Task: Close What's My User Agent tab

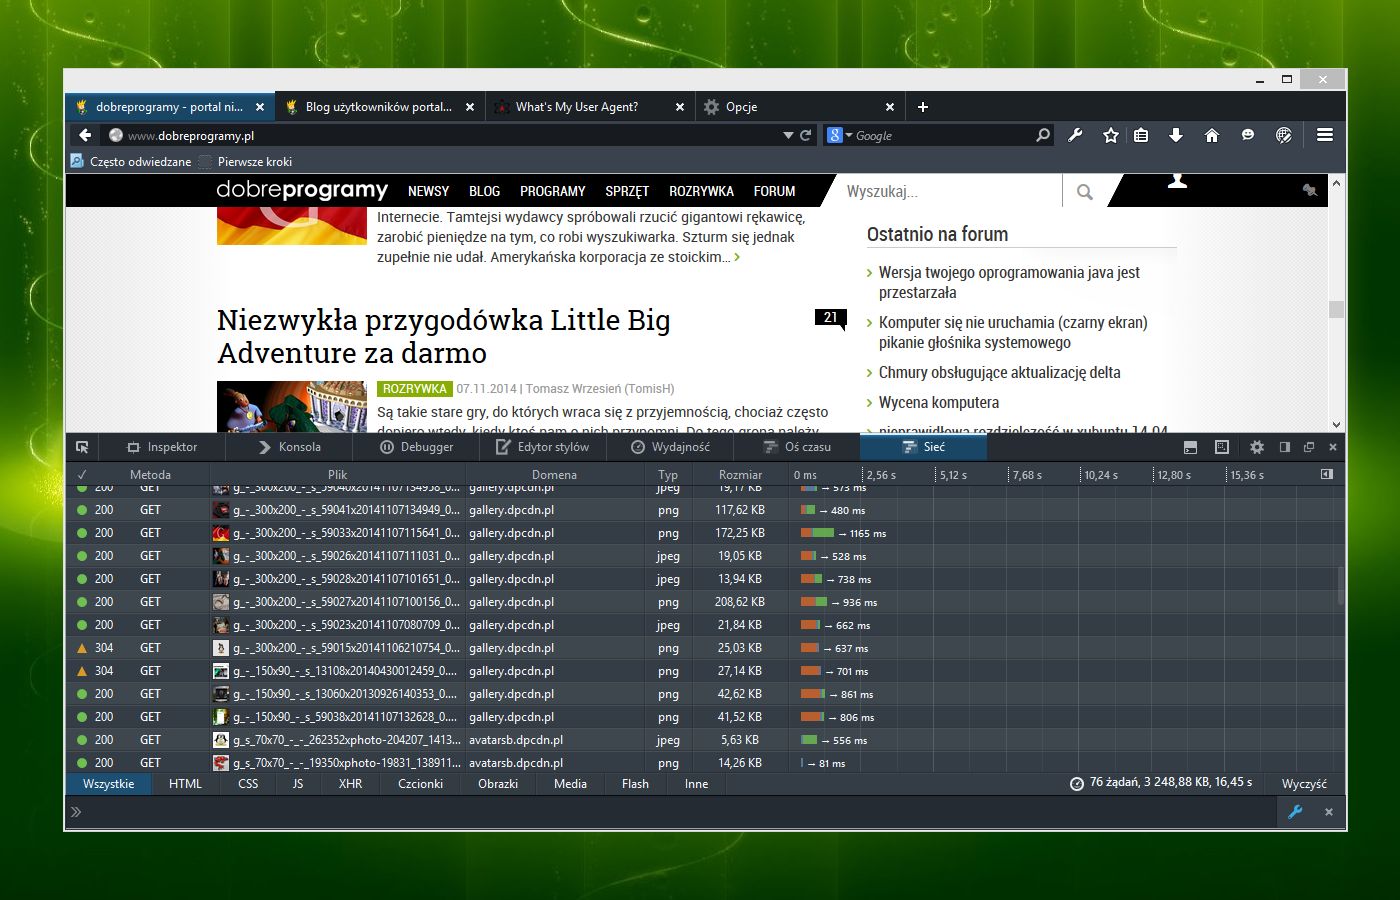Action: coord(680,107)
